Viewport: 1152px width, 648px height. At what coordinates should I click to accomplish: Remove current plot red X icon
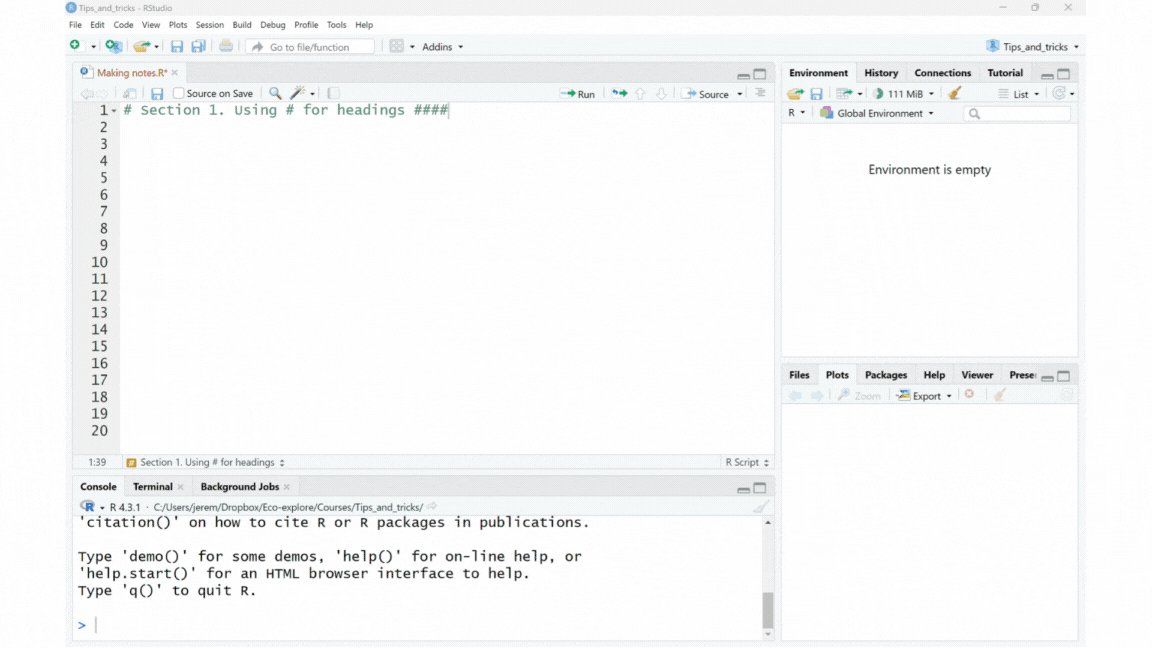point(969,395)
